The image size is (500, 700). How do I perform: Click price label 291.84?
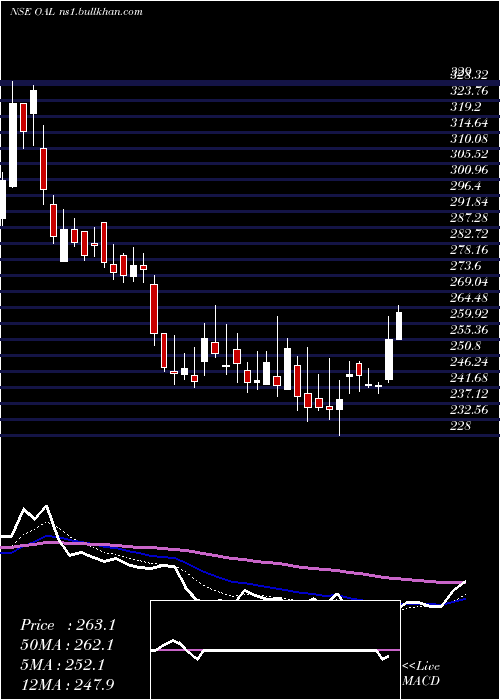[469, 202]
